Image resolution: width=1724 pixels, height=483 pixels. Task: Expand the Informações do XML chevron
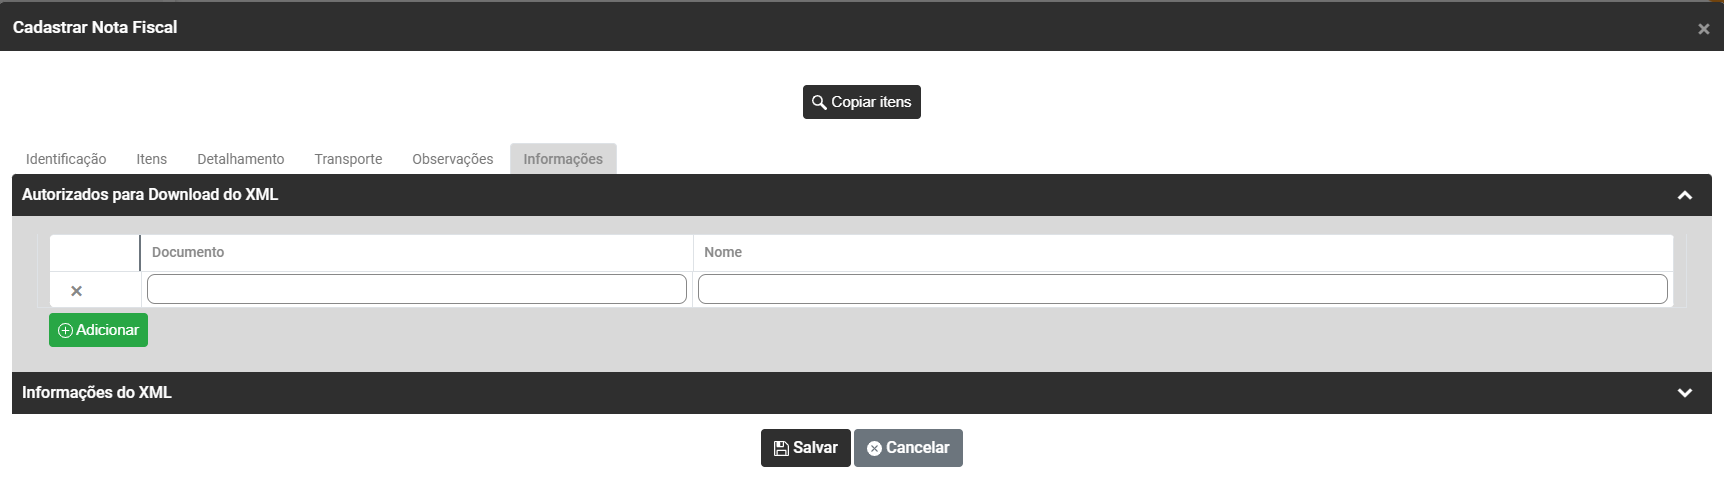pyautogui.click(x=1685, y=393)
